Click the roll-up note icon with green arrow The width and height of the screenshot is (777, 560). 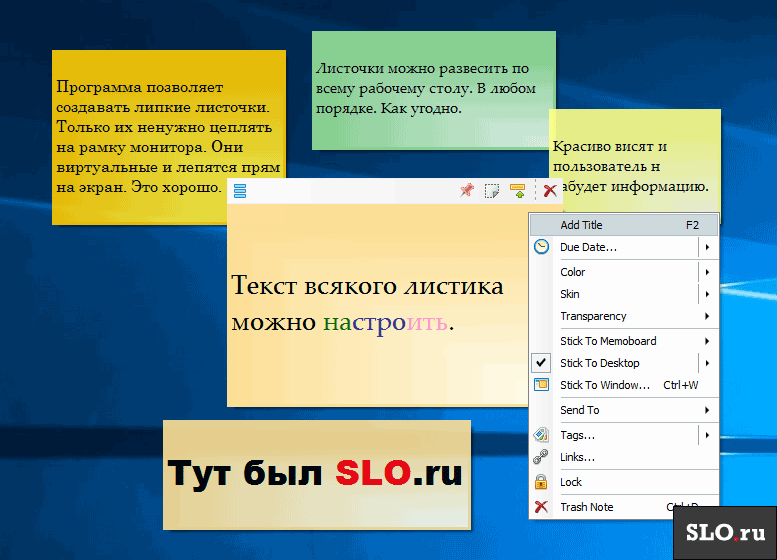pos(517,191)
